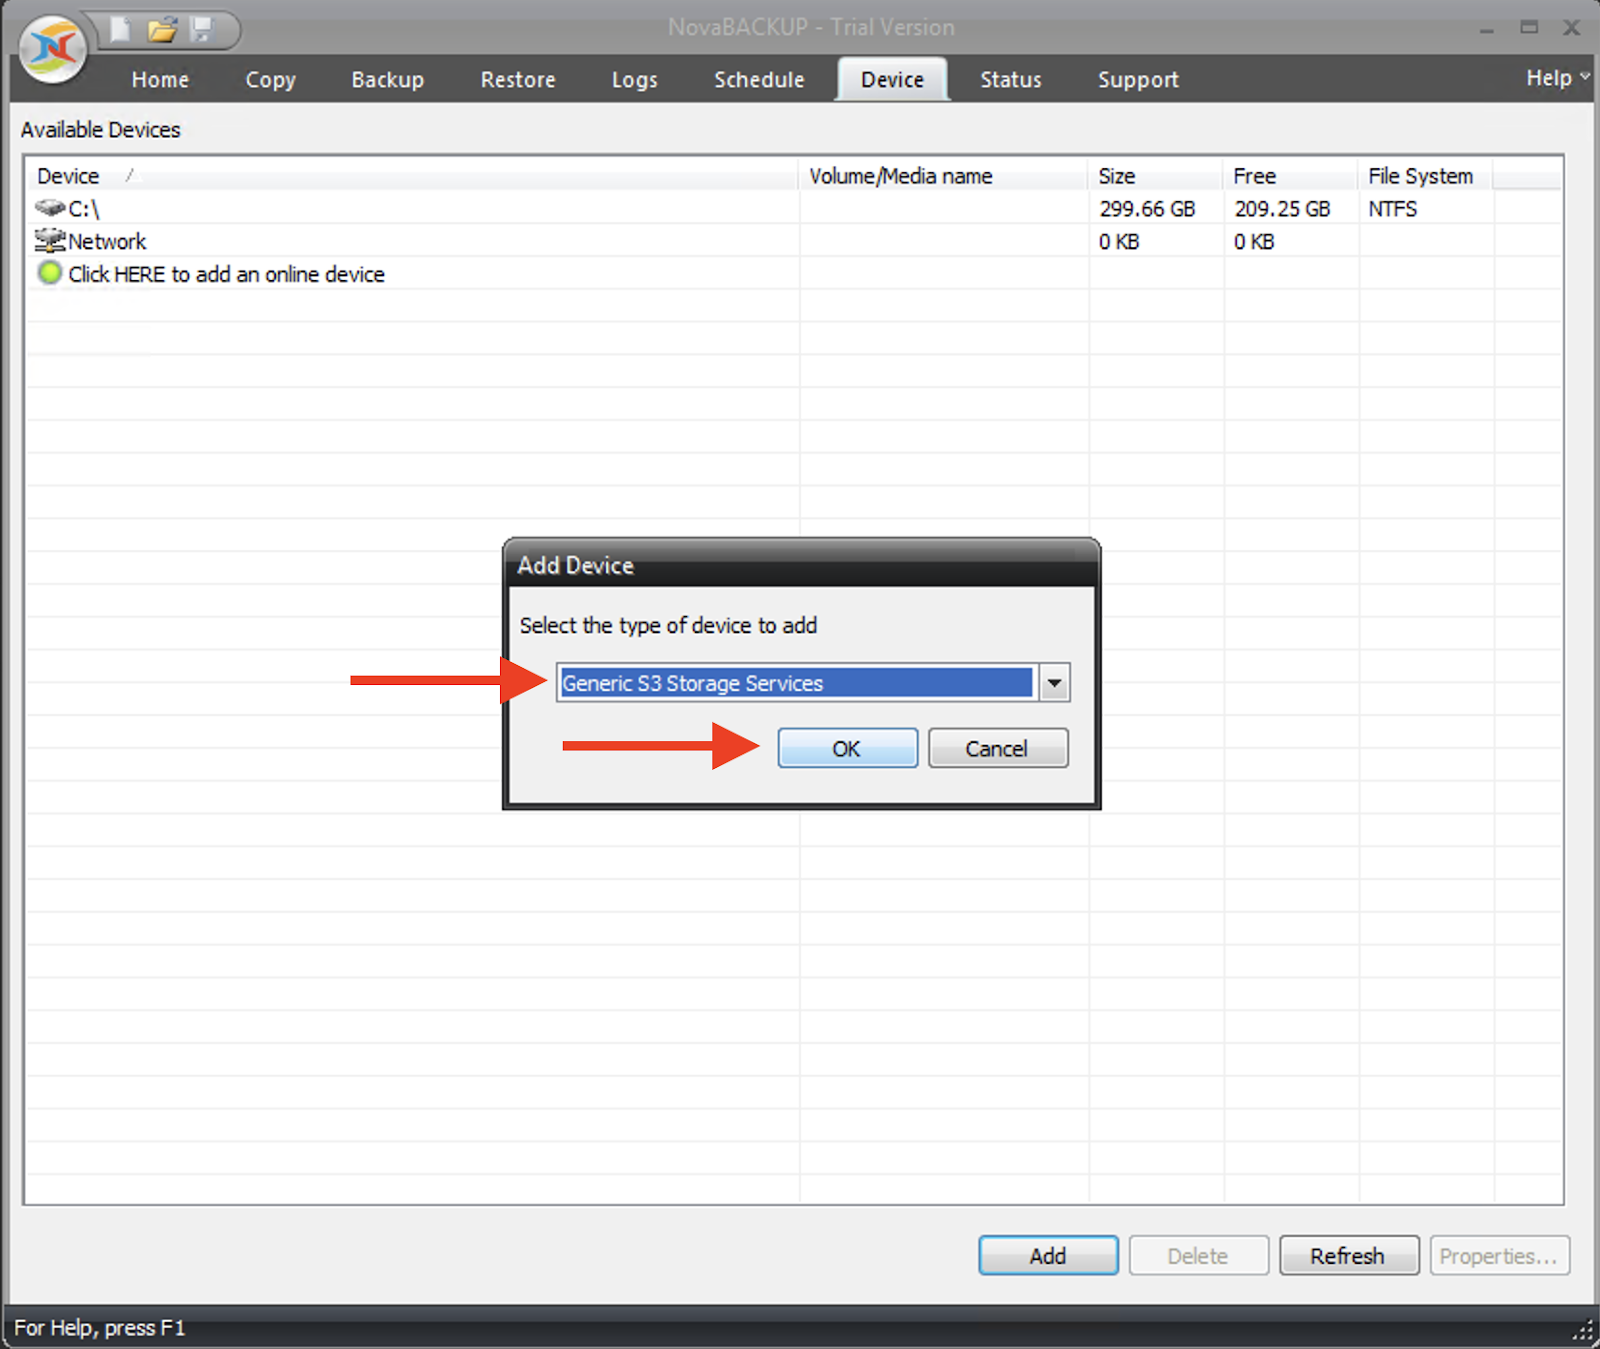Click the green online device icon
Image resolution: width=1600 pixels, height=1349 pixels.
click(x=49, y=273)
